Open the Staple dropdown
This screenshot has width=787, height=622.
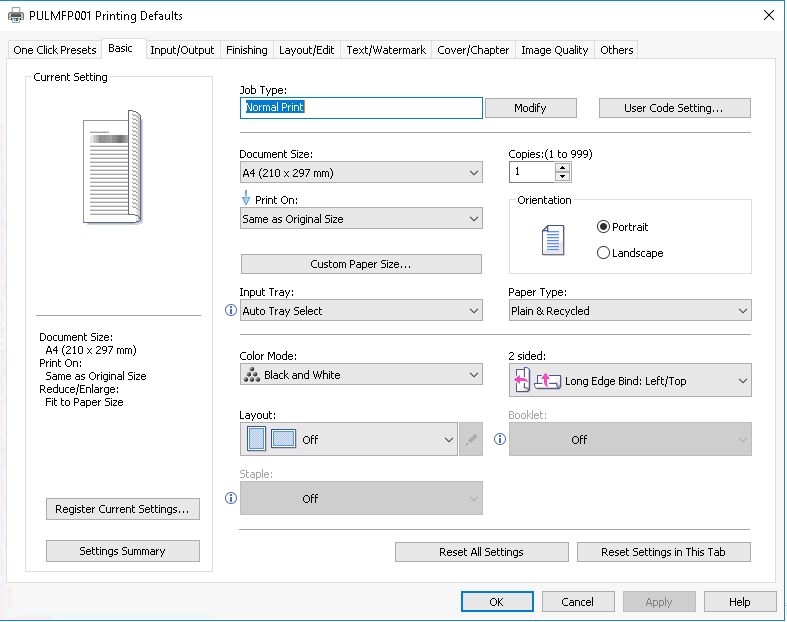tap(361, 498)
